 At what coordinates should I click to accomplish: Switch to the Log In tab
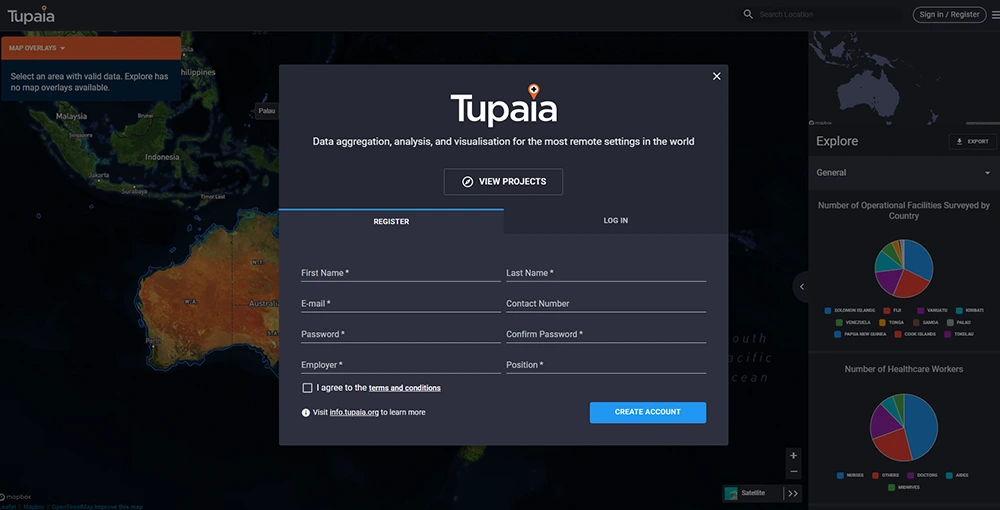click(x=615, y=221)
